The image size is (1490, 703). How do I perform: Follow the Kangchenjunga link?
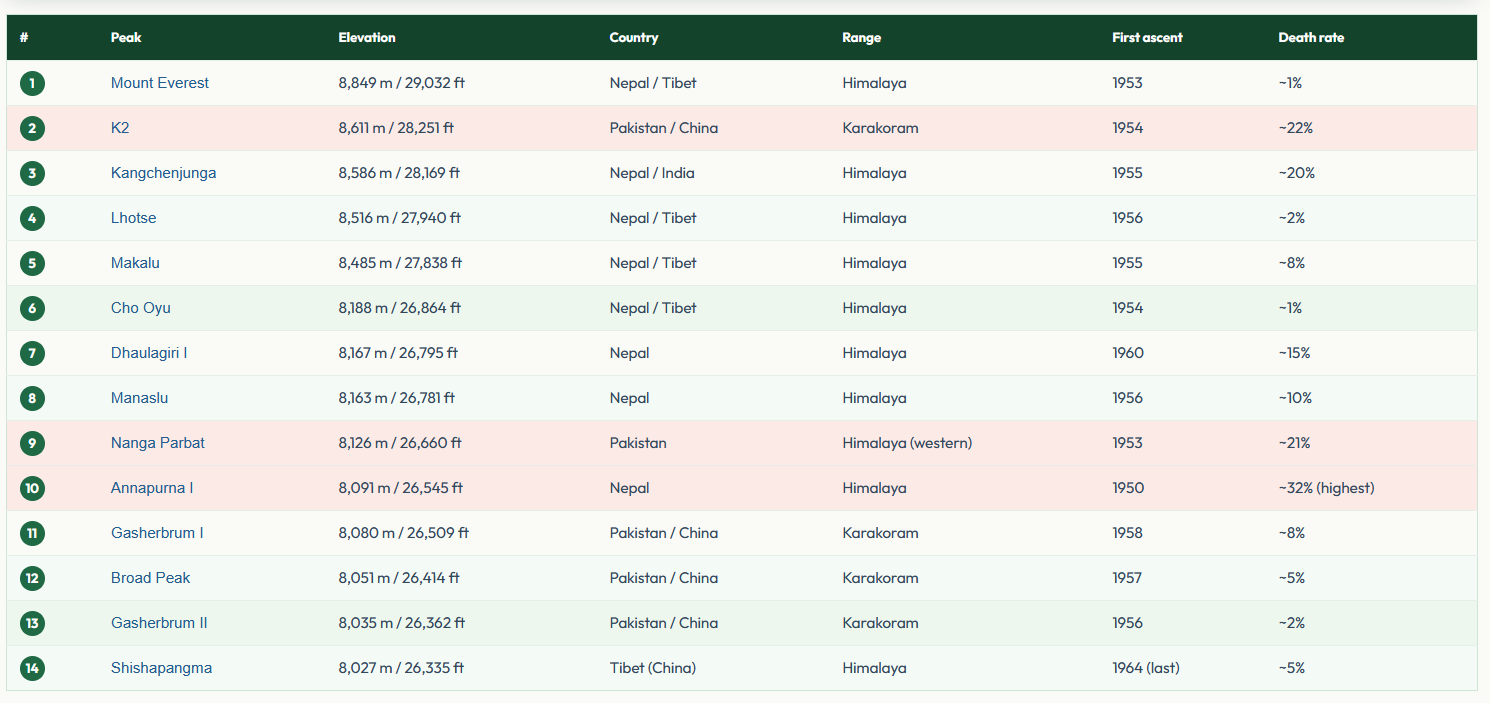click(163, 173)
